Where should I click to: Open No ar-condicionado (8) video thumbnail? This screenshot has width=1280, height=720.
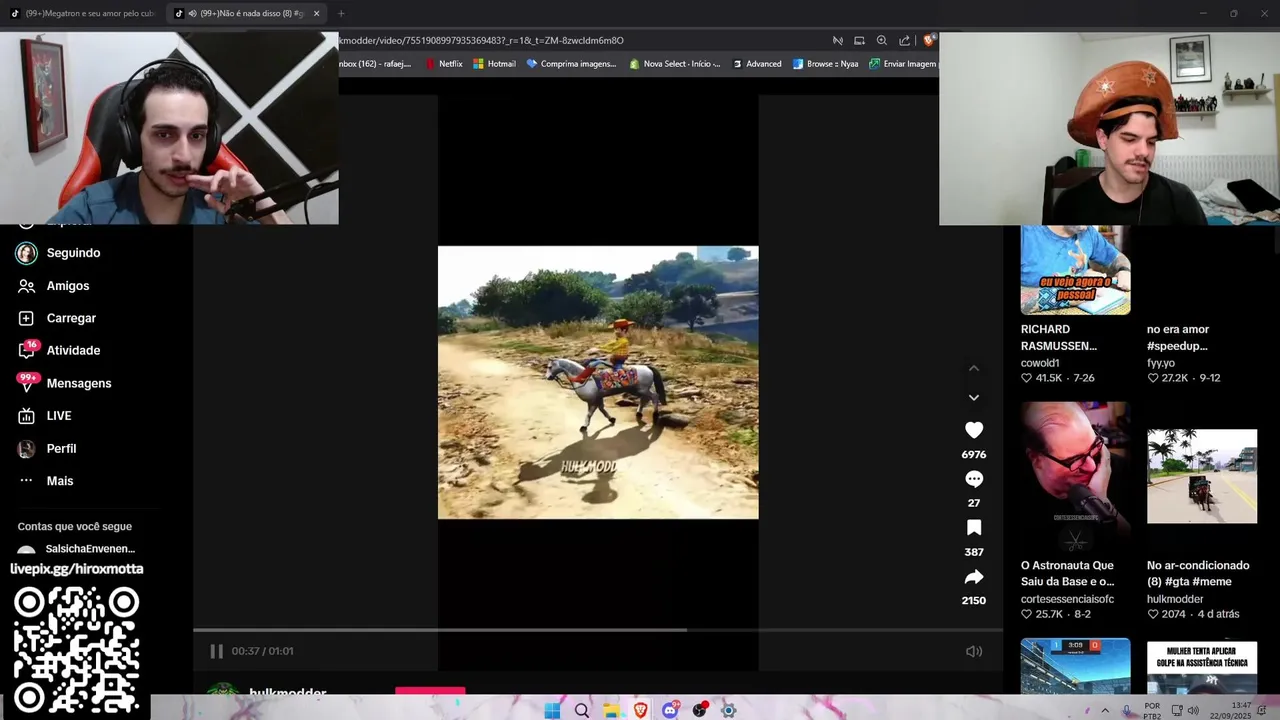coord(1202,476)
